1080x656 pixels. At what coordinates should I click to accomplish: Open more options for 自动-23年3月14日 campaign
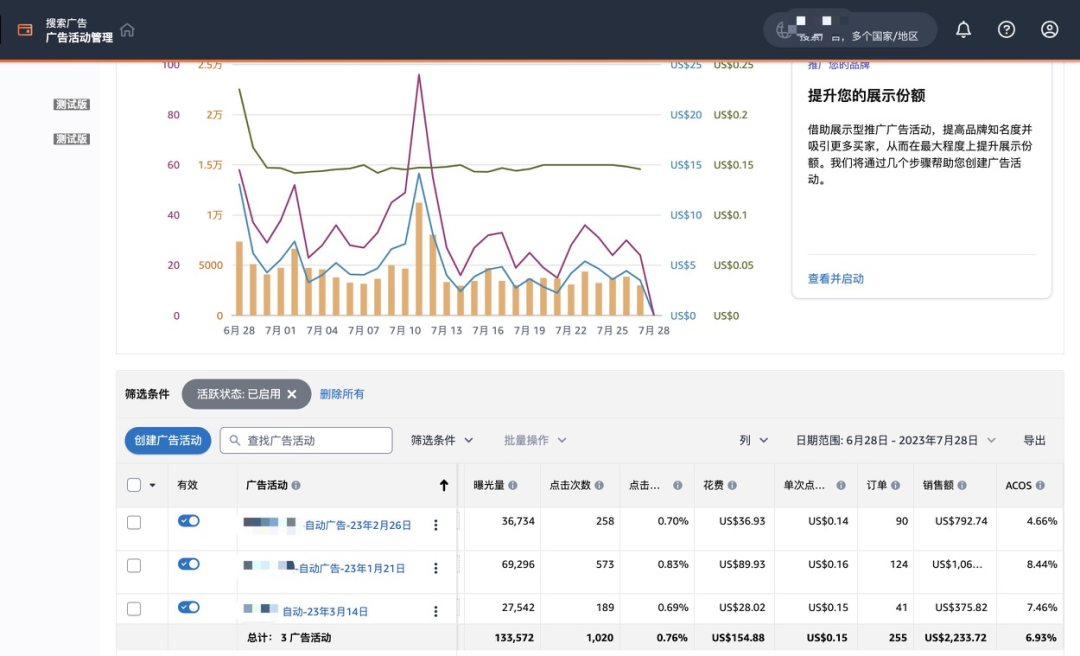click(x=435, y=611)
